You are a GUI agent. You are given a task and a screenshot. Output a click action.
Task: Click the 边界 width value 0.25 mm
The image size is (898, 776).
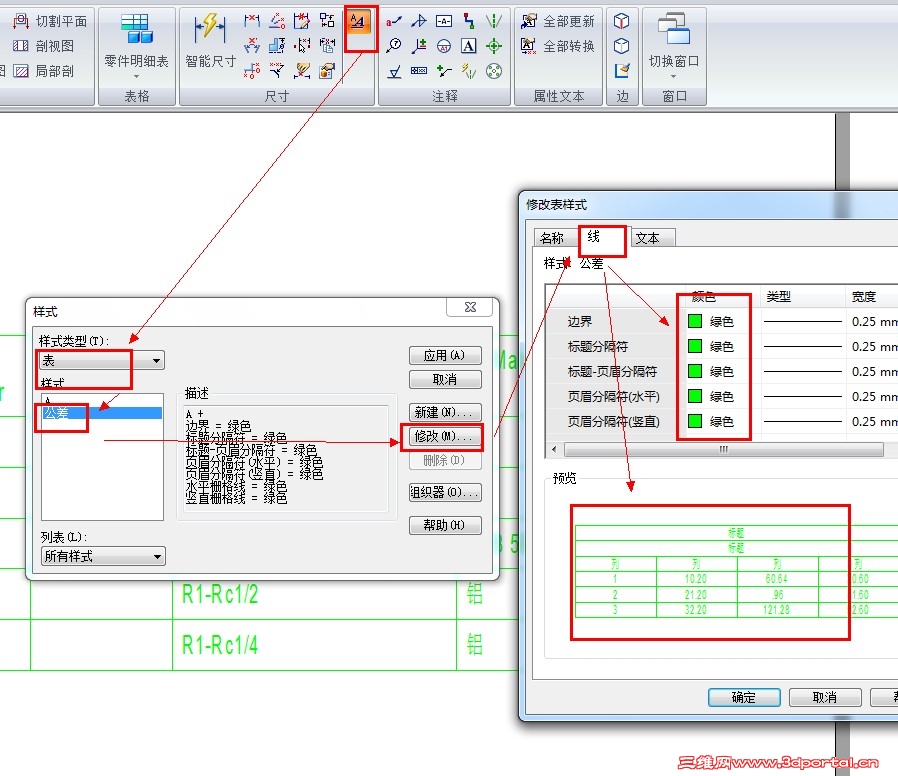875,321
